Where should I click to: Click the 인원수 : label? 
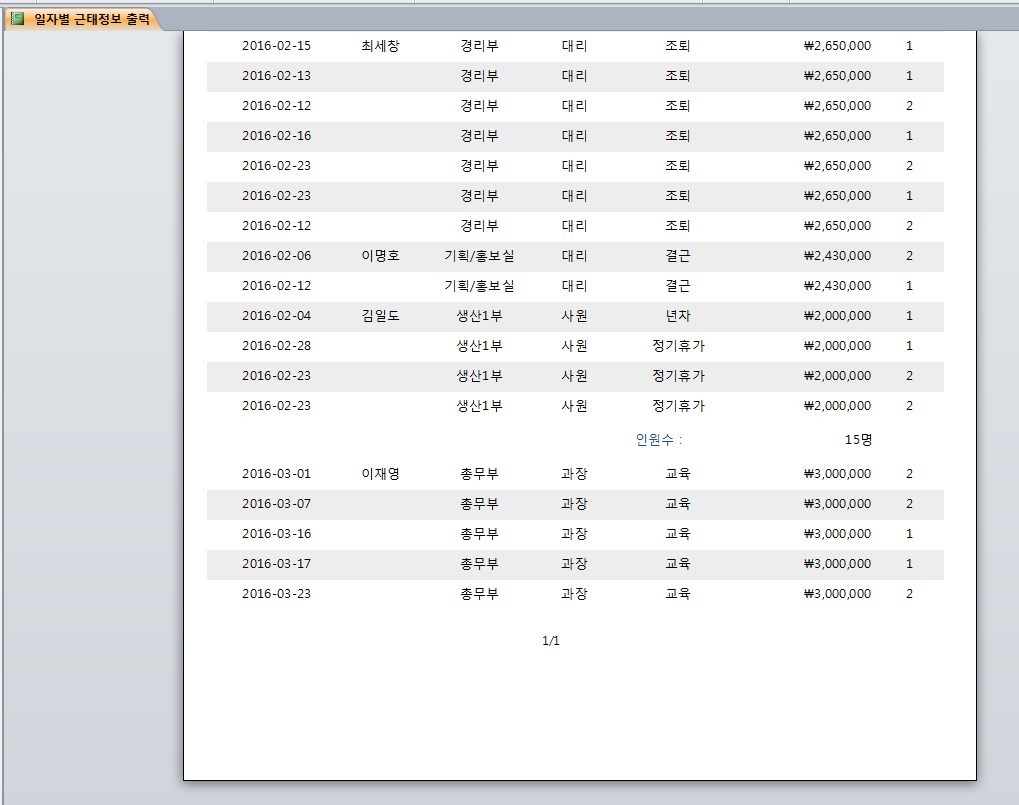tap(658, 439)
